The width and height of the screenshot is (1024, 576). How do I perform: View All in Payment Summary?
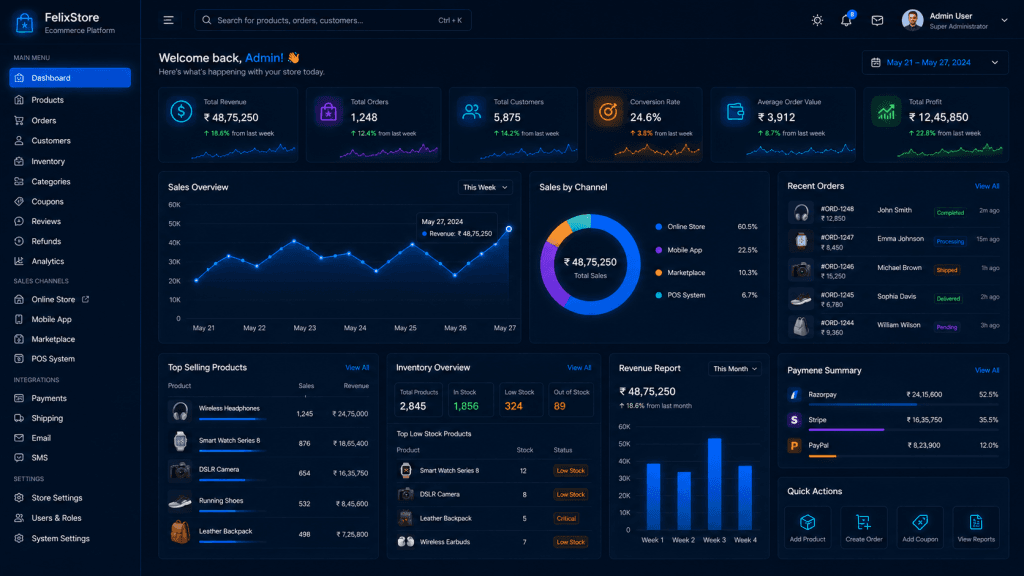pyautogui.click(x=987, y=370)
